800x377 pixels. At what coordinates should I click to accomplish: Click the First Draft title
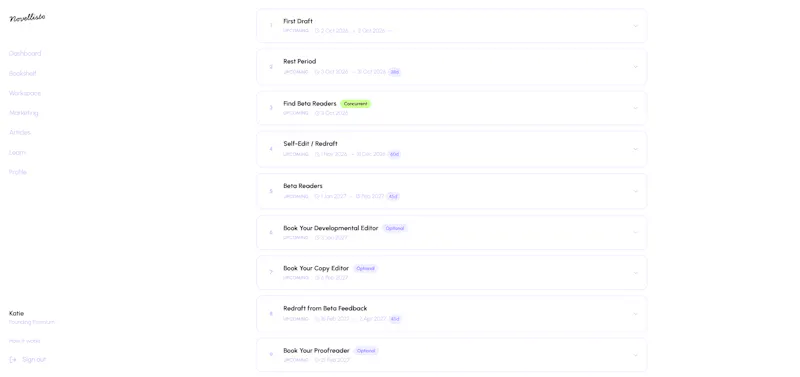pos(298,21)
